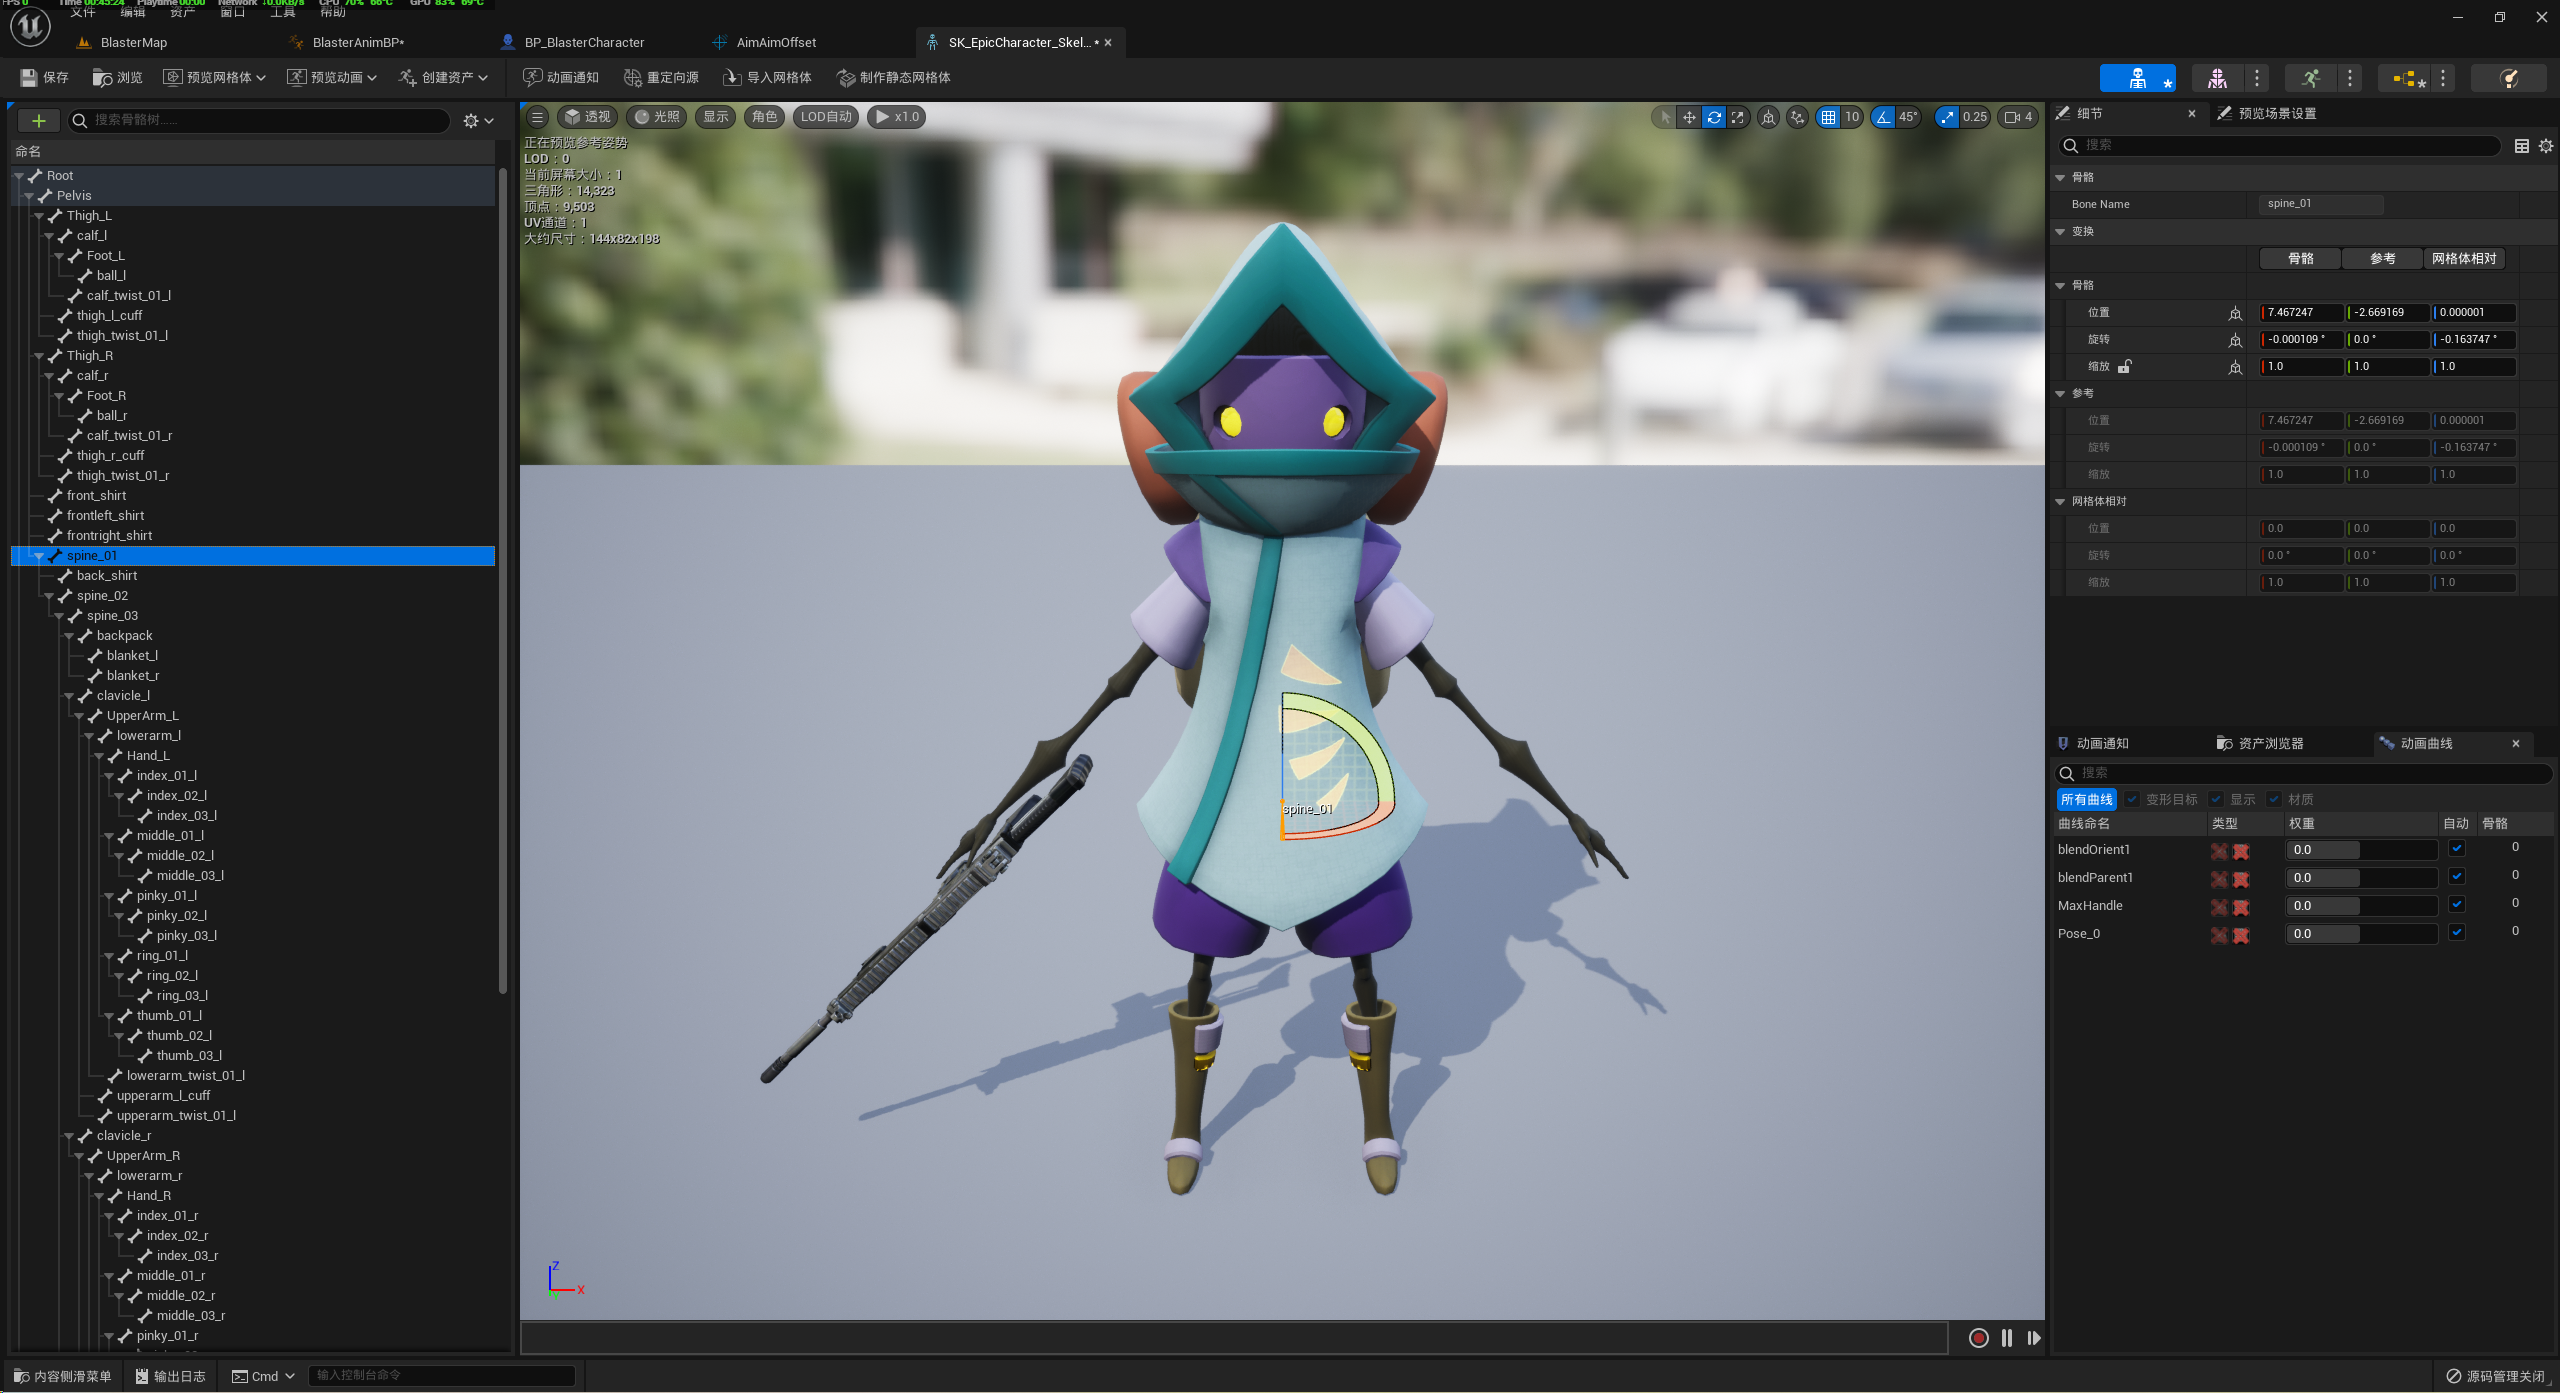Open the camera speed setting
This screenshot has height=1393, width=2560.
pos(2019,117)
